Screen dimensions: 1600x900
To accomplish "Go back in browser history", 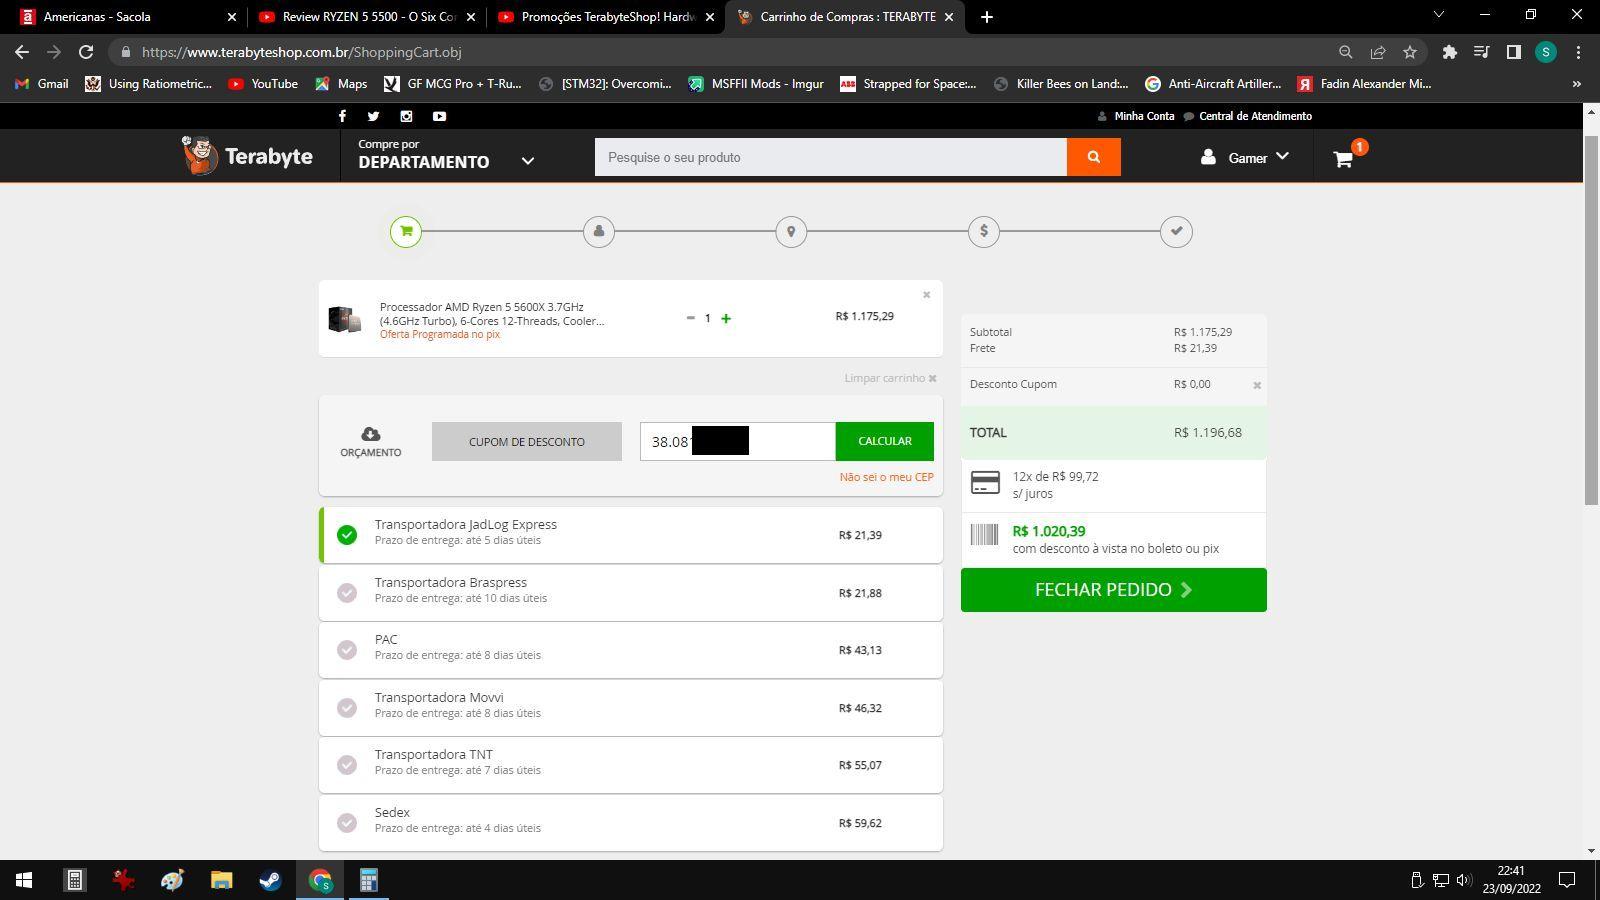I will coord(22,52).
